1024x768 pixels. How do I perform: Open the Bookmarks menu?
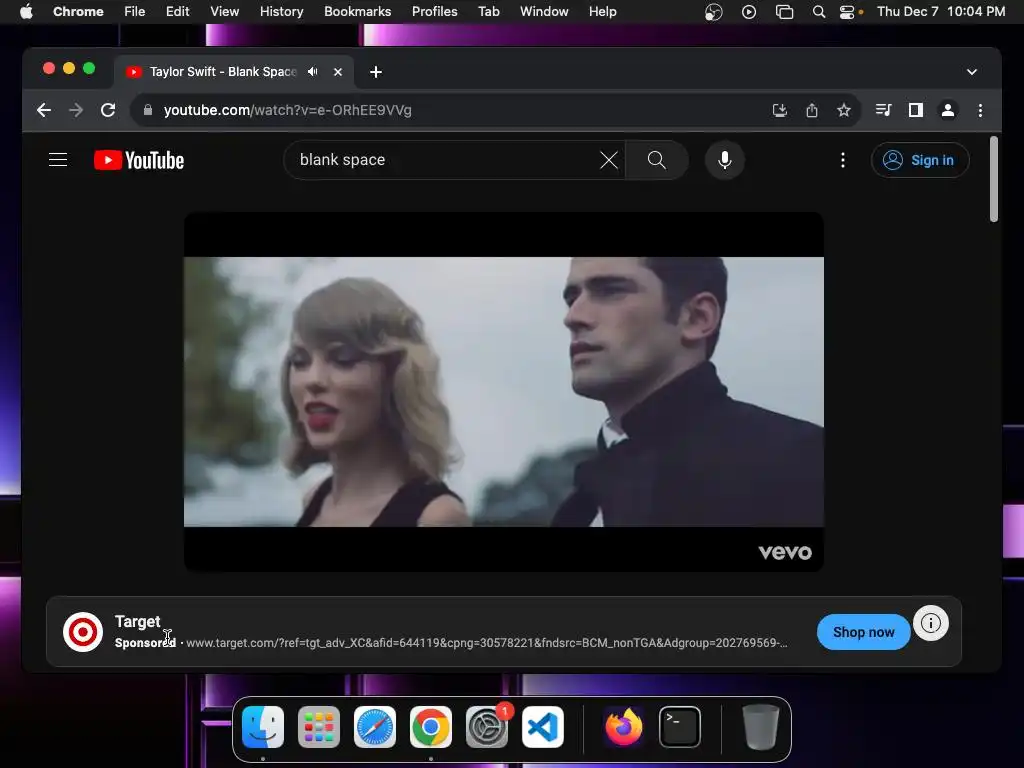(x=357, y=12)
